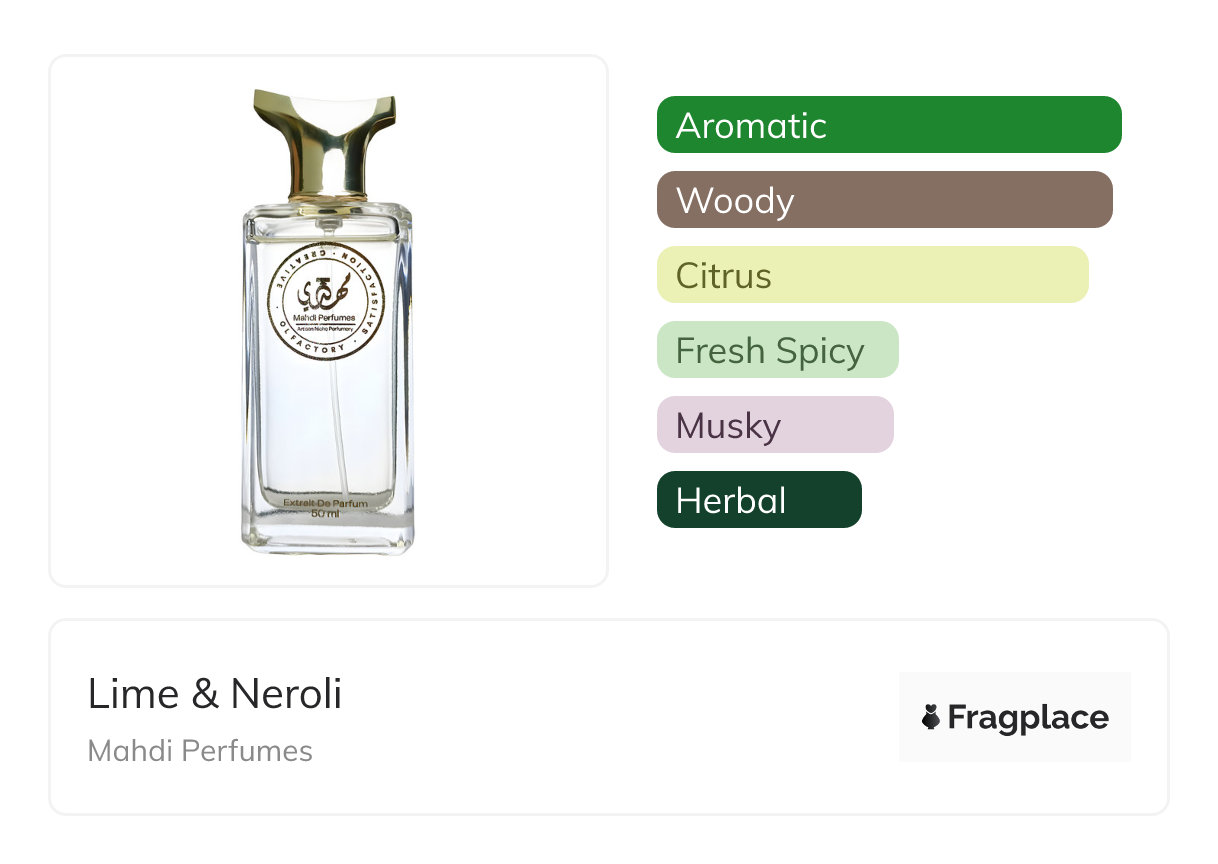Click the Fragplace wordmark
Screen dimensions: 1218x864
point(1027,717)
